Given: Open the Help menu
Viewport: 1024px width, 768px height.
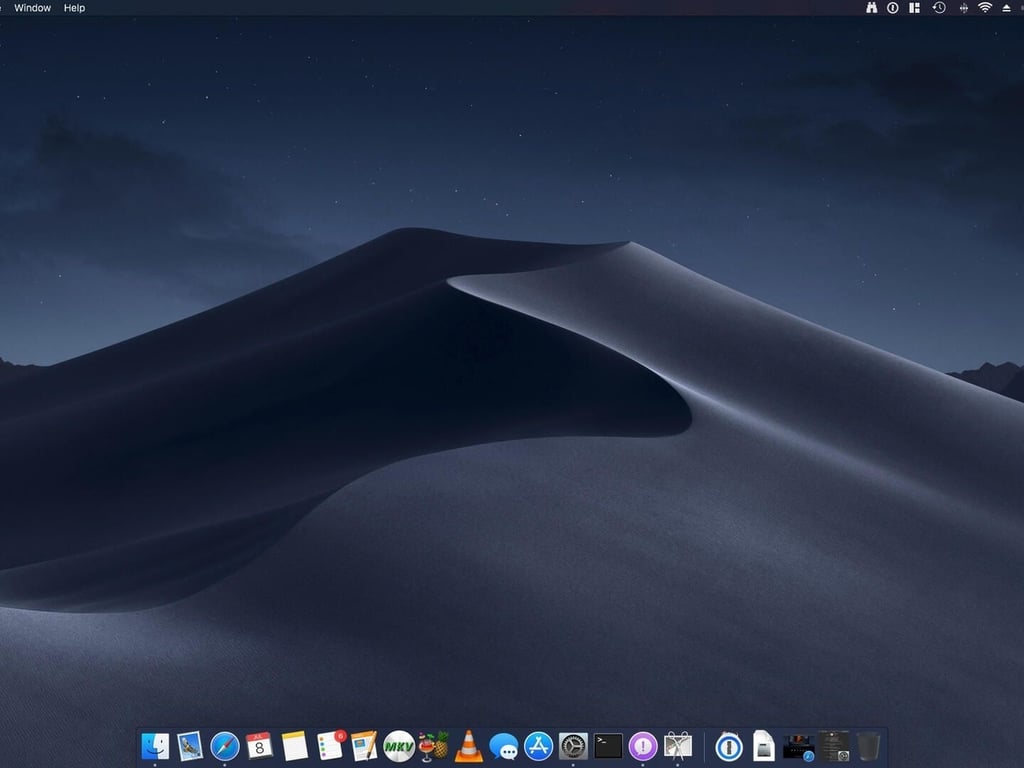Looking at the screenshot, I should (74, 8).
